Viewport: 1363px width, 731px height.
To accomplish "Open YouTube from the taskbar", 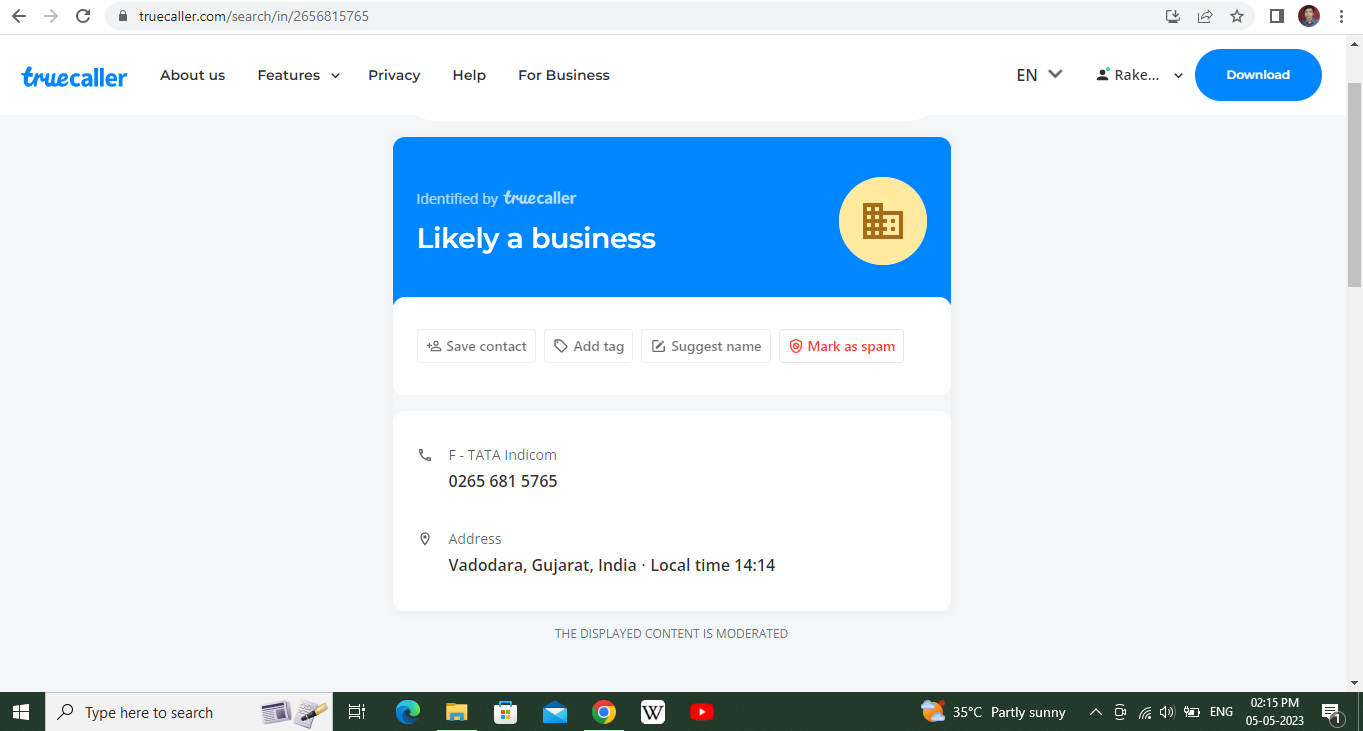I will [x=701, y=712].
